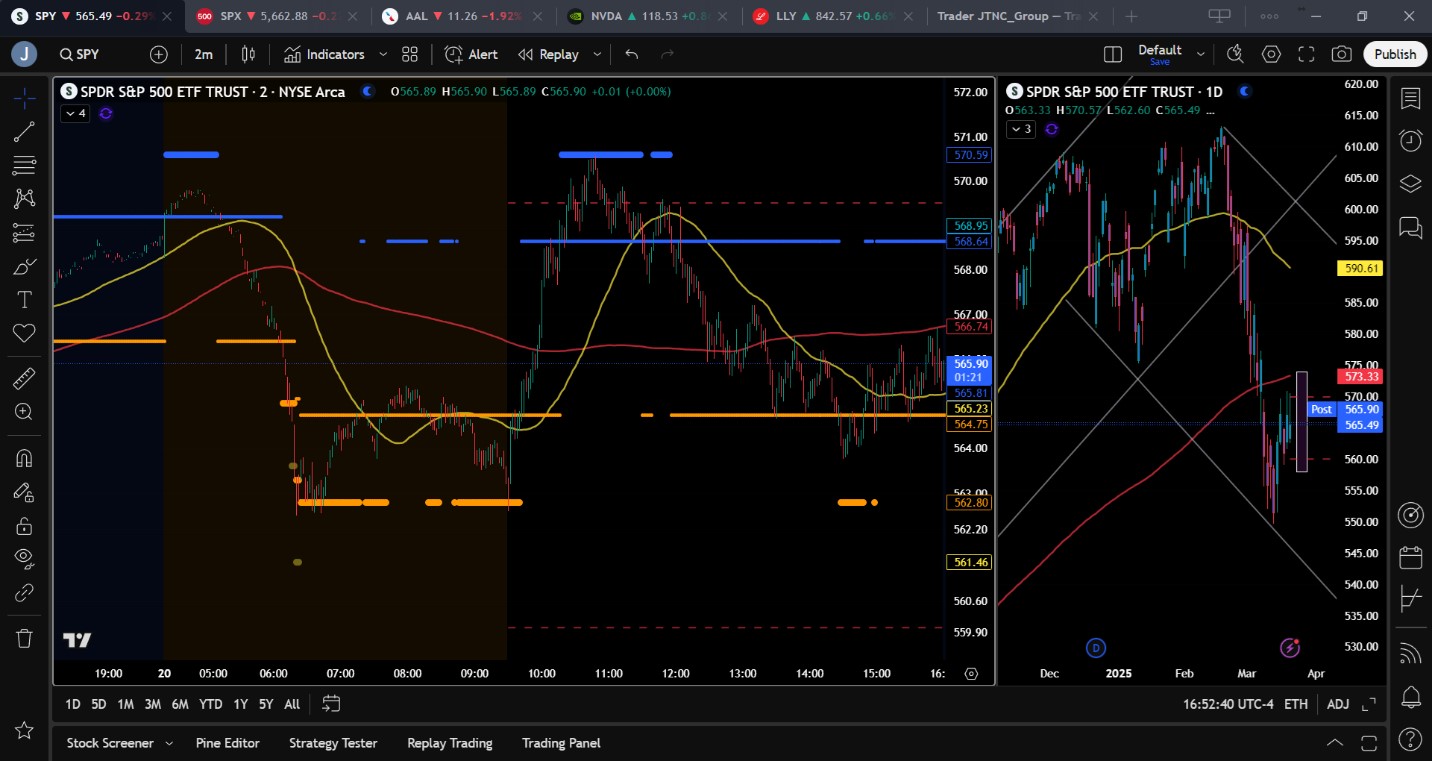Open the candlestick chart type menu
The image size is (1432, 761).
[248, 54]
